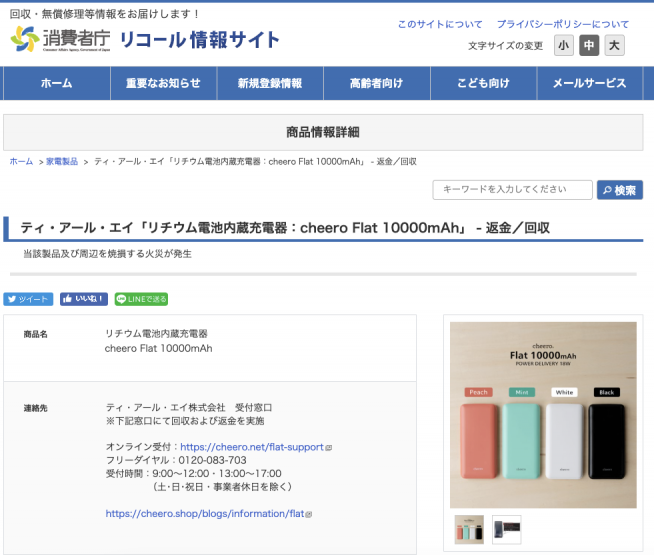
Task: Click ティ・アール・エイ株式会社 受付窓口 text
Action: (x=189, y=407)
